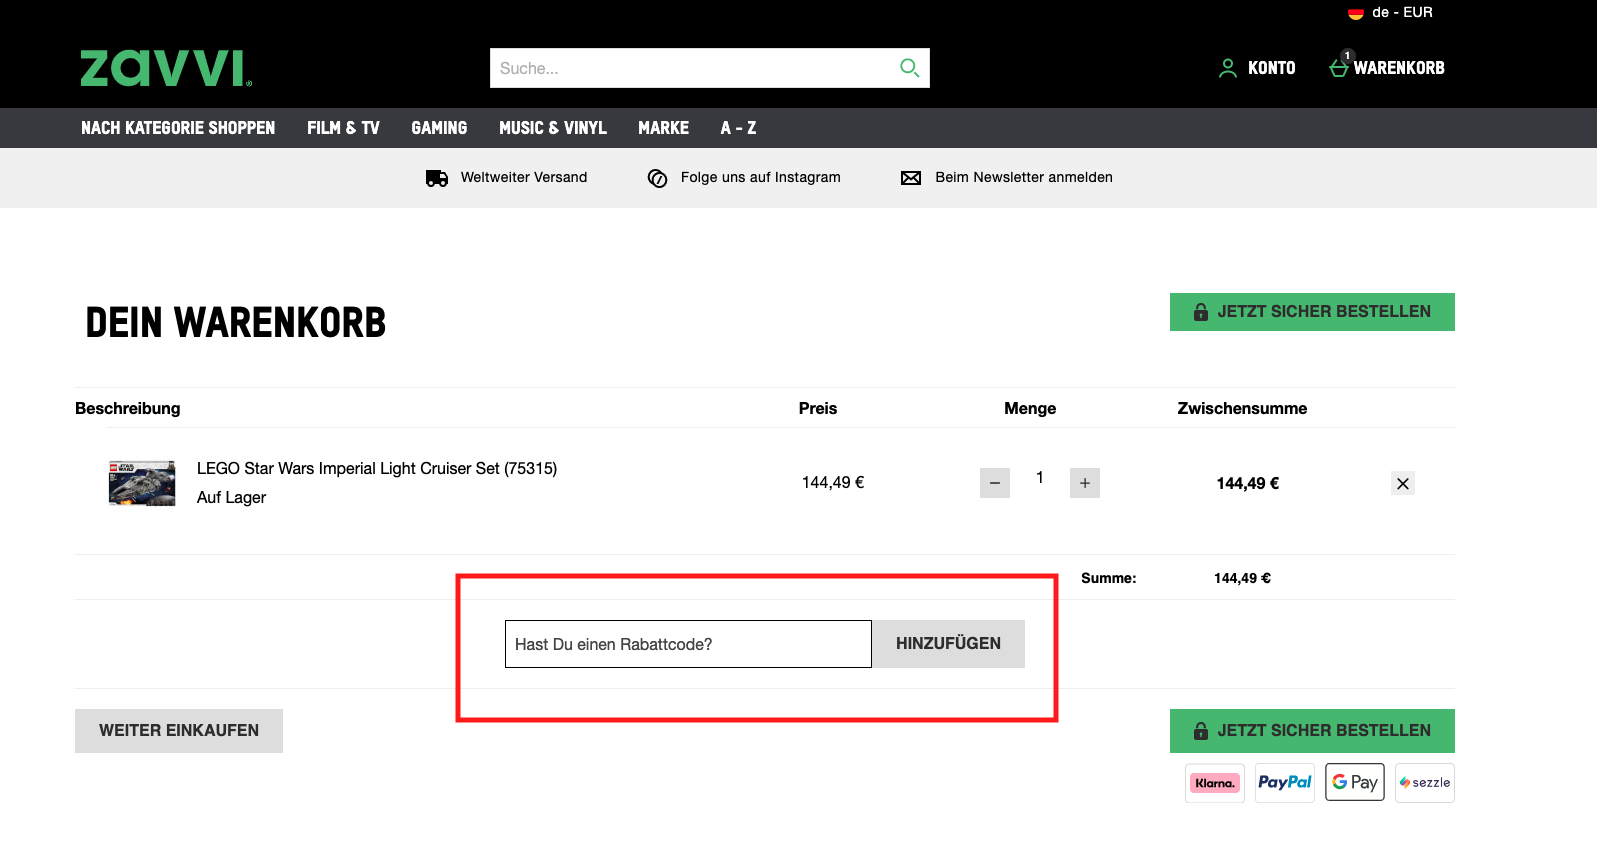Viewport: 1597px width, 849px height.
Task: Open the Marke menu
Action: 664,128
